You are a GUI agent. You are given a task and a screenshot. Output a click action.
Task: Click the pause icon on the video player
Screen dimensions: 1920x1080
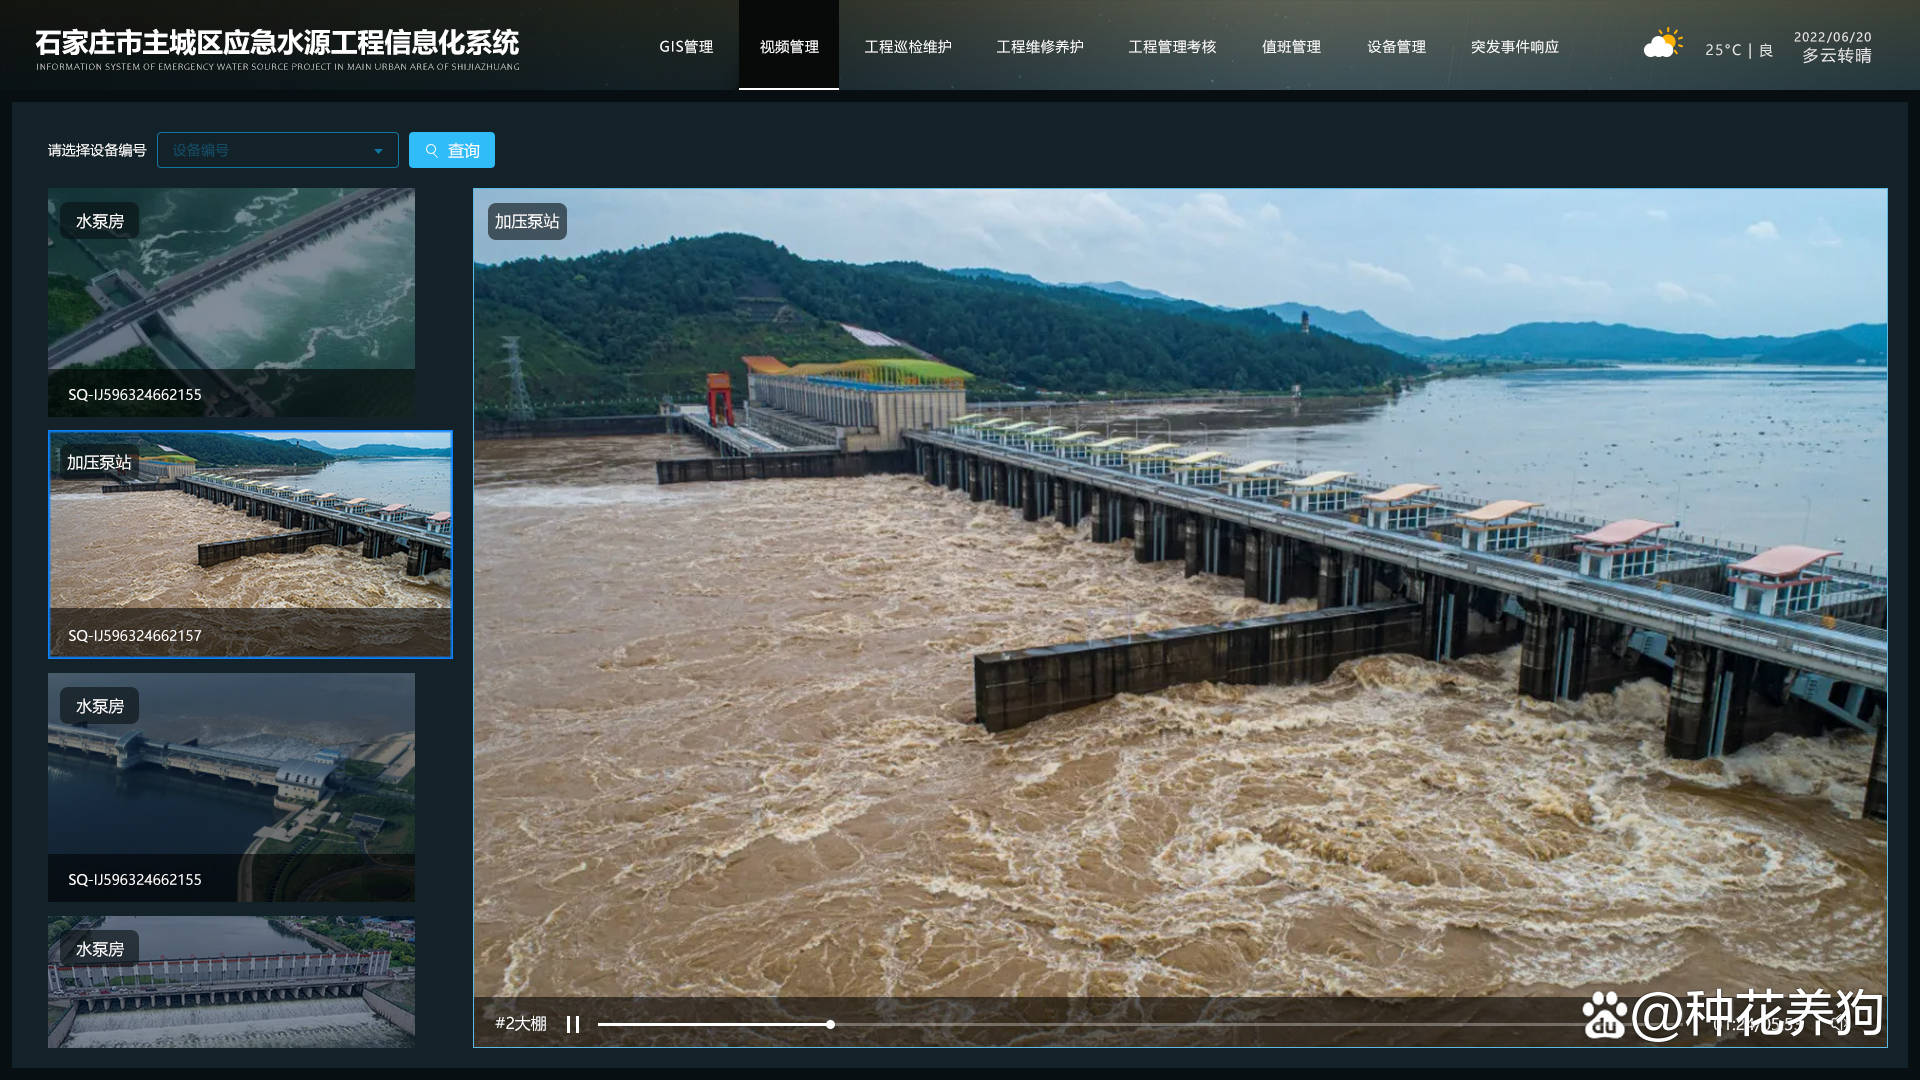pos(573,1024)
